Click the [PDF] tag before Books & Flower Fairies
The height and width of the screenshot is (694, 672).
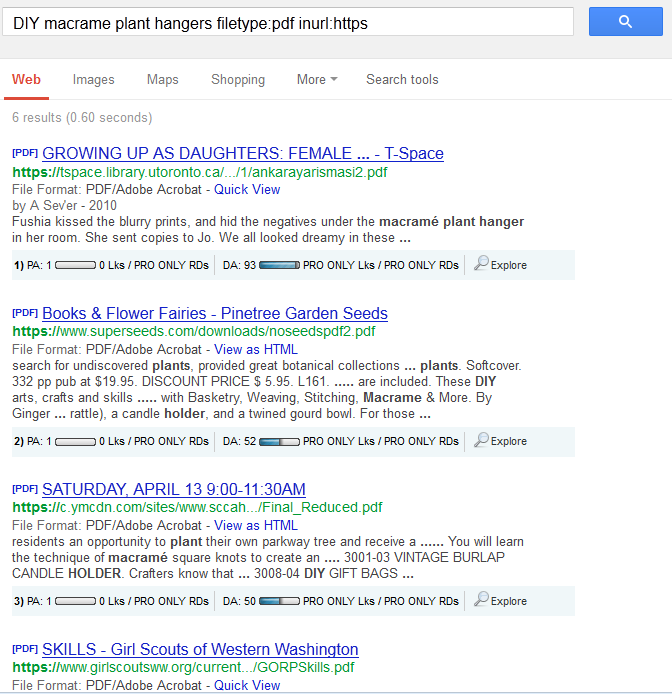25,313
